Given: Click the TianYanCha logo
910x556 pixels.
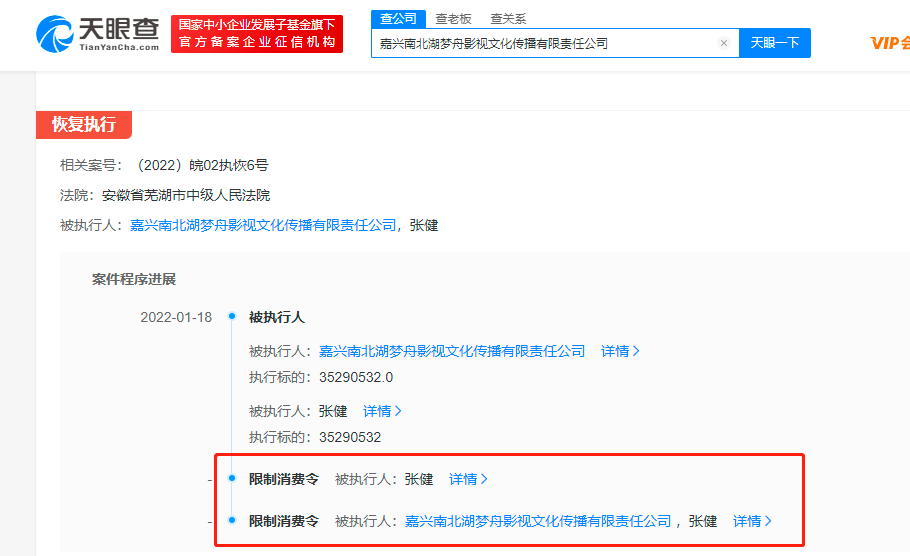Looking at the screenshot, I should 98,34.
